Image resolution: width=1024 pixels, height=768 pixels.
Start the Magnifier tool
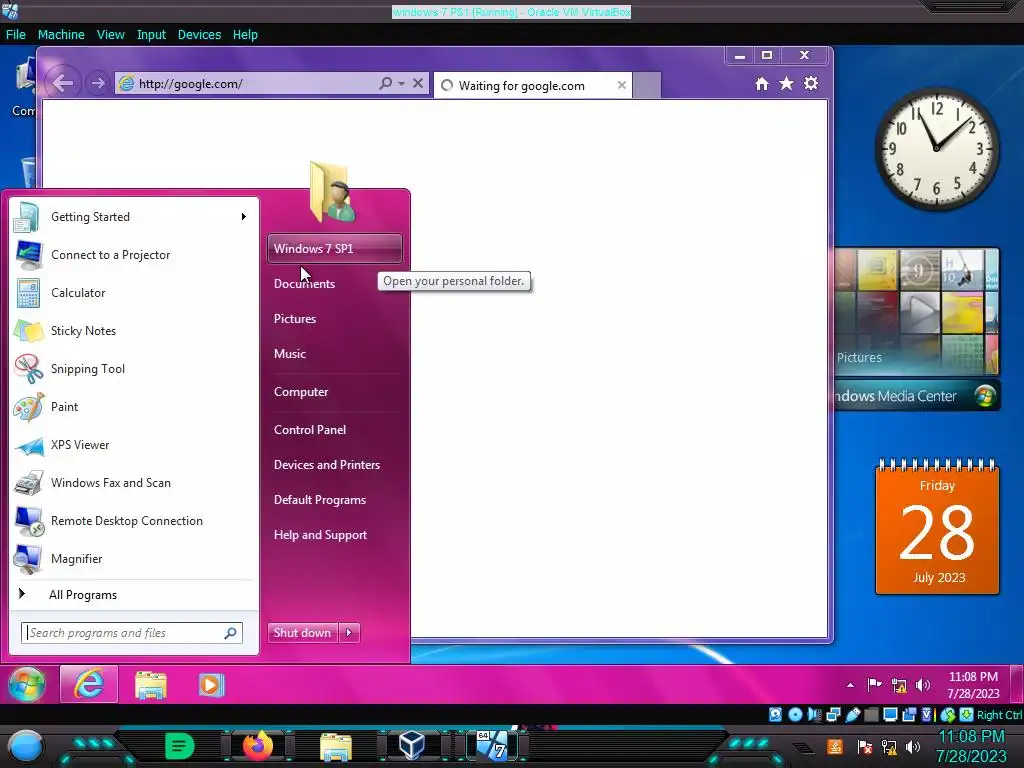[134, 558]
